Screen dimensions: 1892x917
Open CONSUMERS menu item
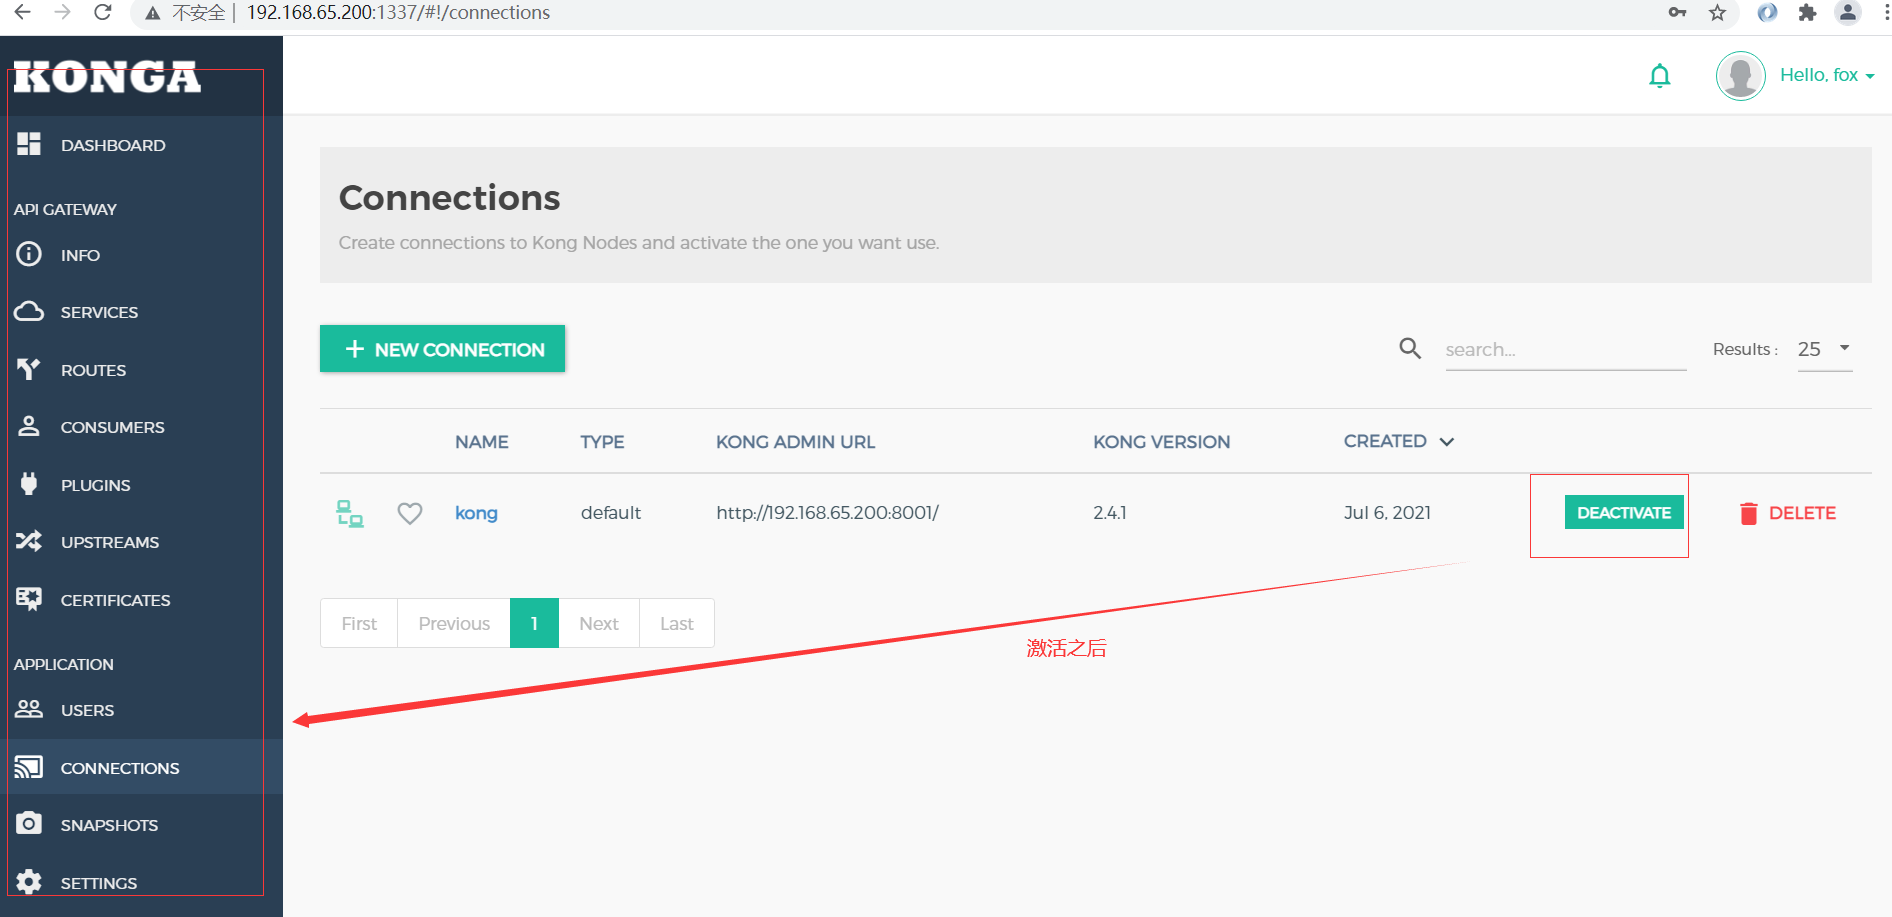tap(112, 427)
